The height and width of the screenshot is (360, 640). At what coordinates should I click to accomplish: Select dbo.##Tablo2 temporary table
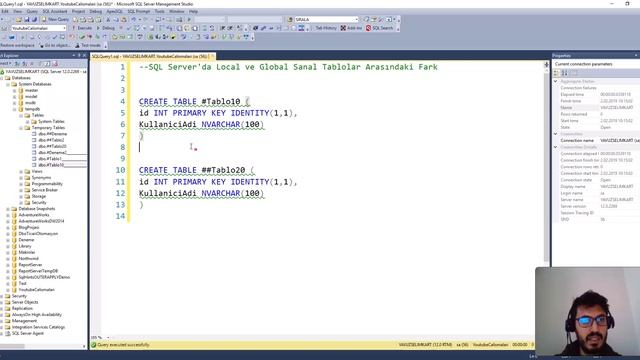tap(51, 140)
